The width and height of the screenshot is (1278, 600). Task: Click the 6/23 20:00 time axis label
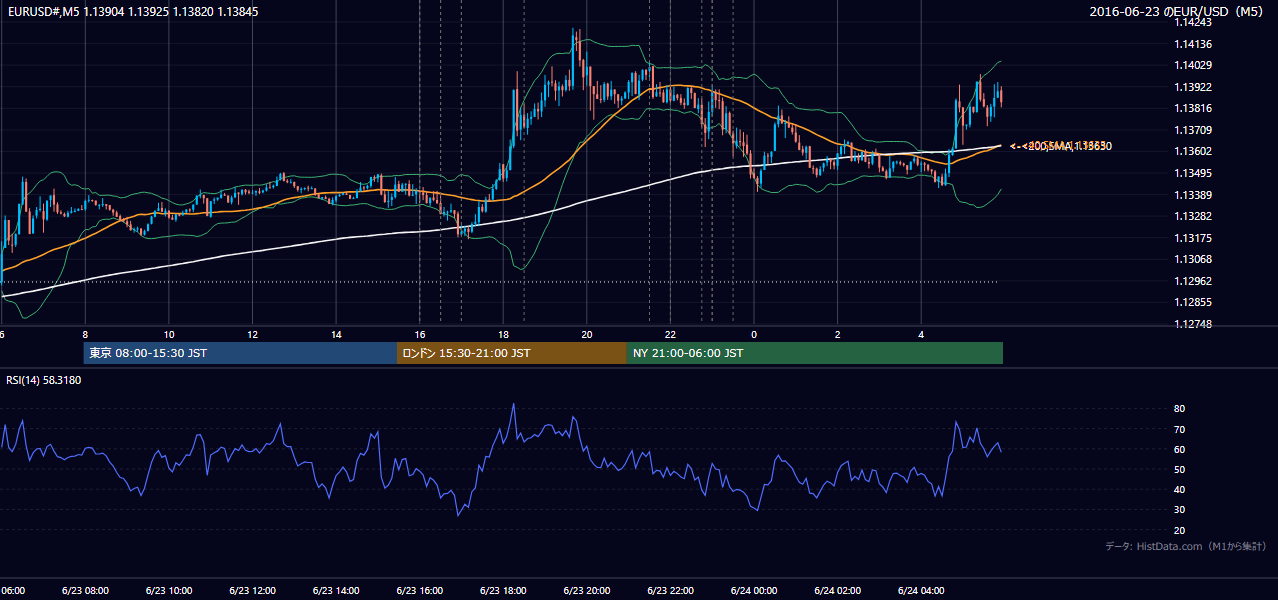pos(587,591)
